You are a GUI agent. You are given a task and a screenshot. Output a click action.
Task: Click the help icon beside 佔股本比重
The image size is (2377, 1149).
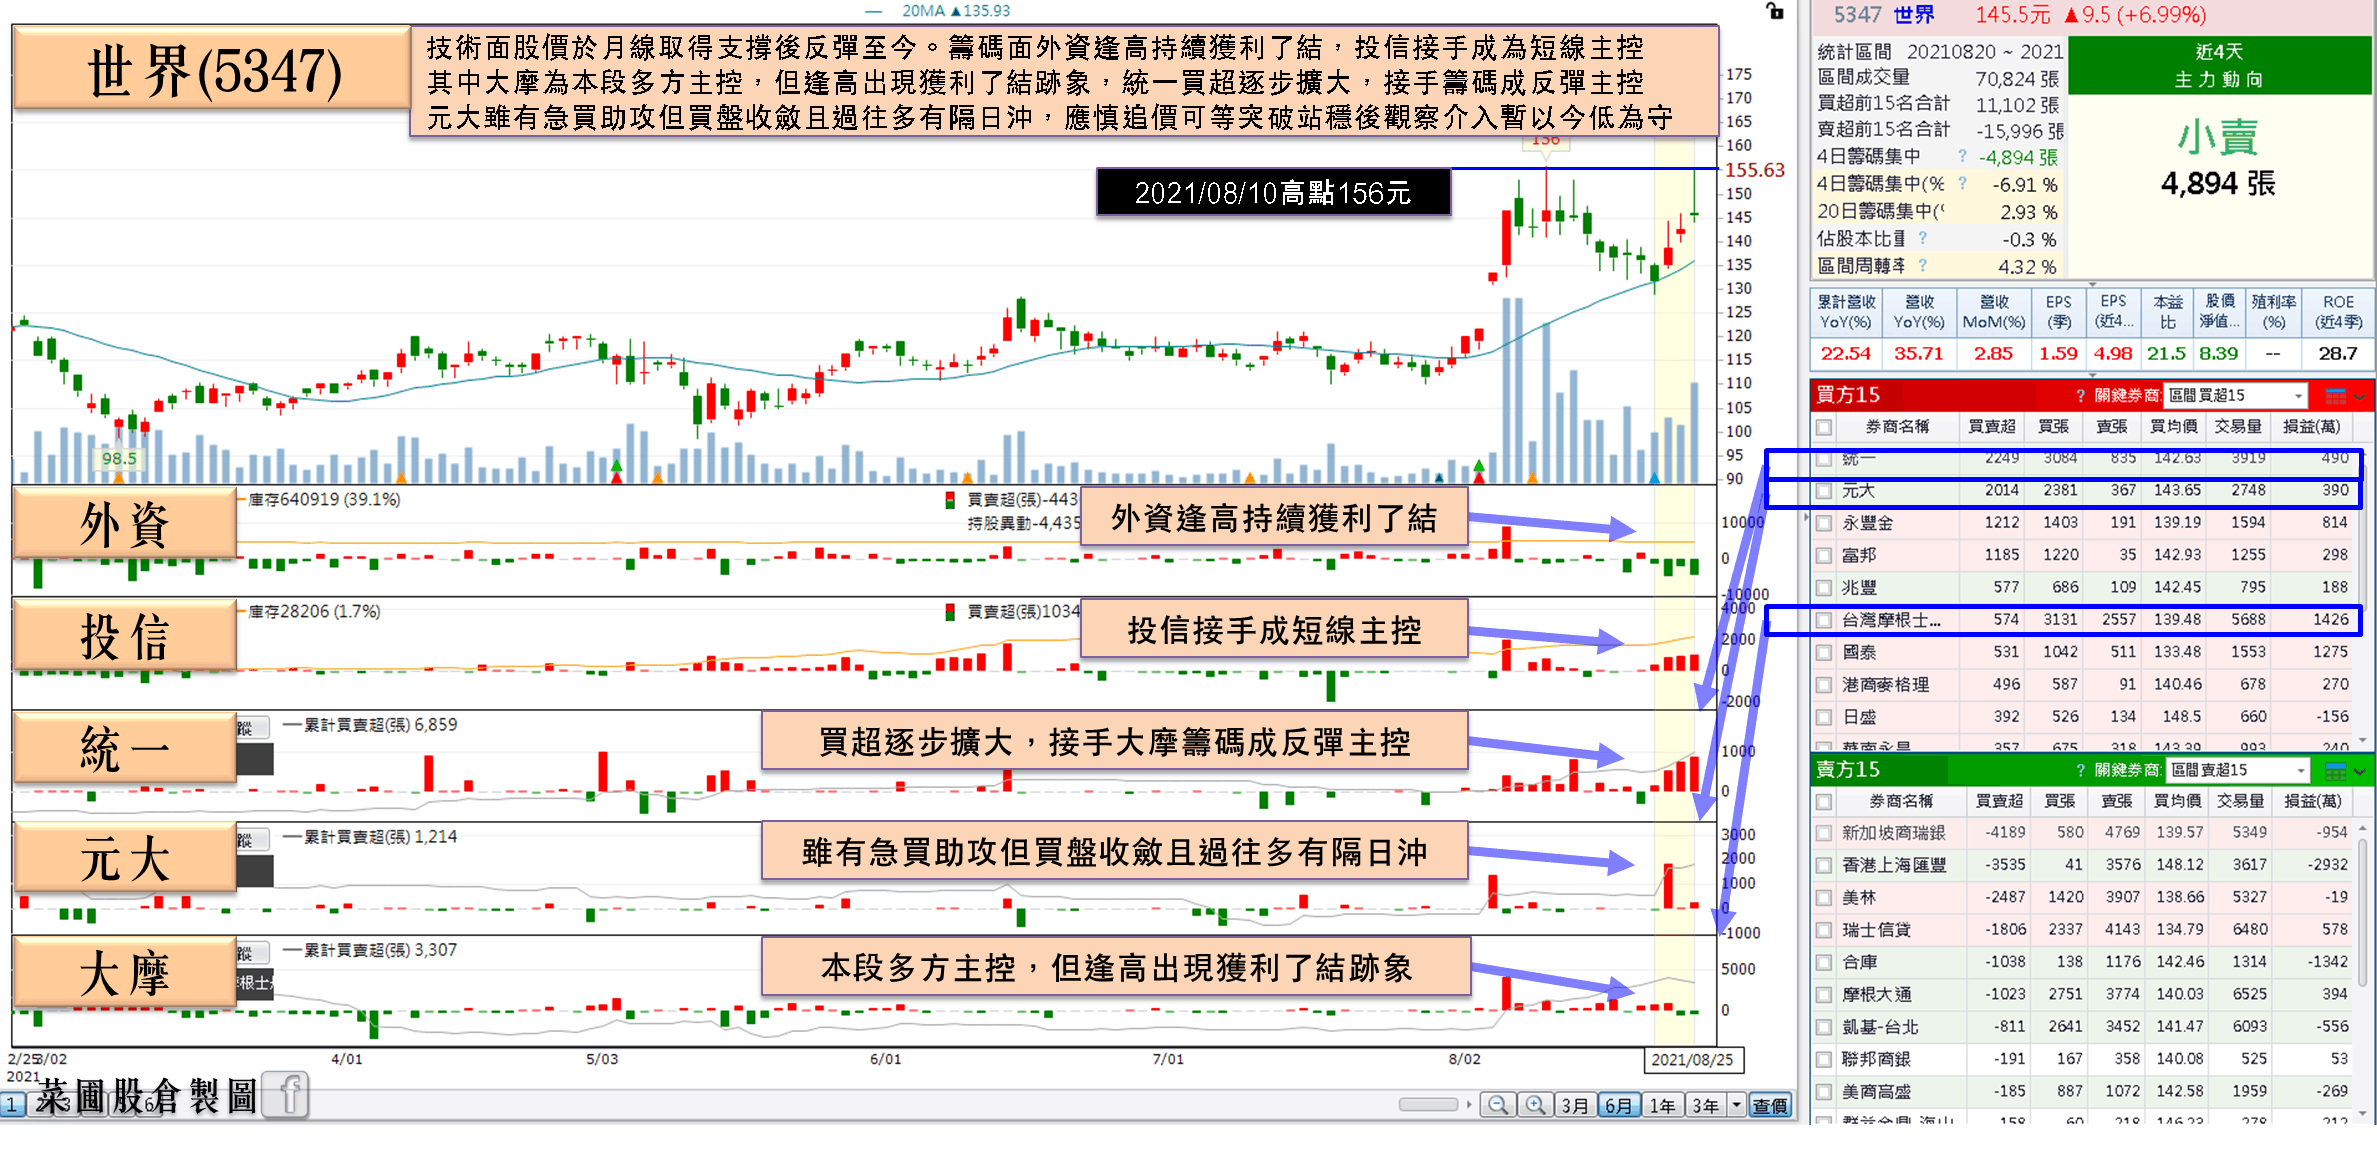[x=1922, y=238]
